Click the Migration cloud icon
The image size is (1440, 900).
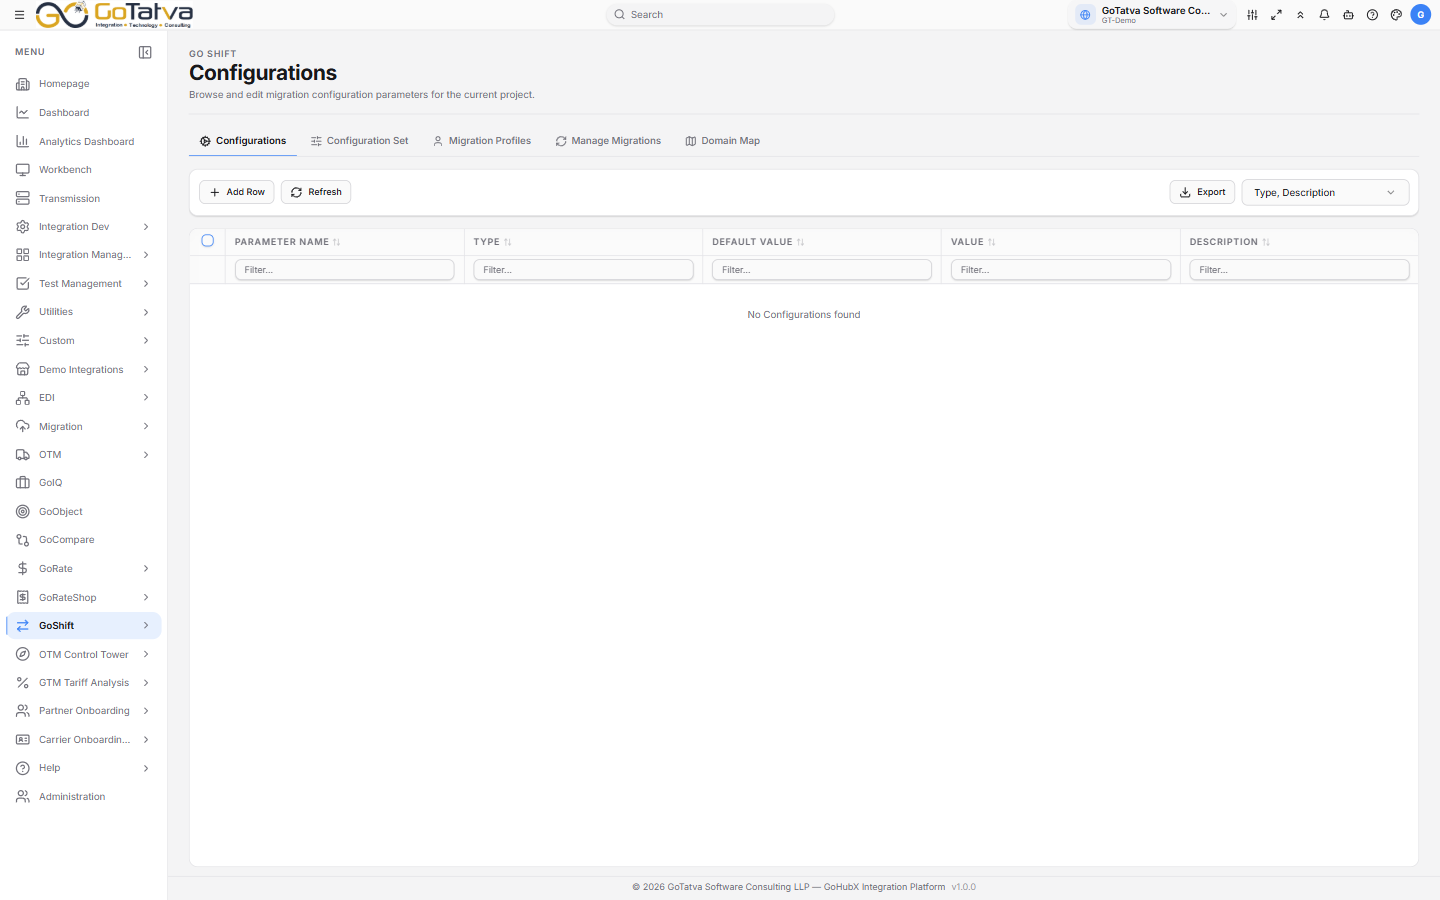pos(22,427)
